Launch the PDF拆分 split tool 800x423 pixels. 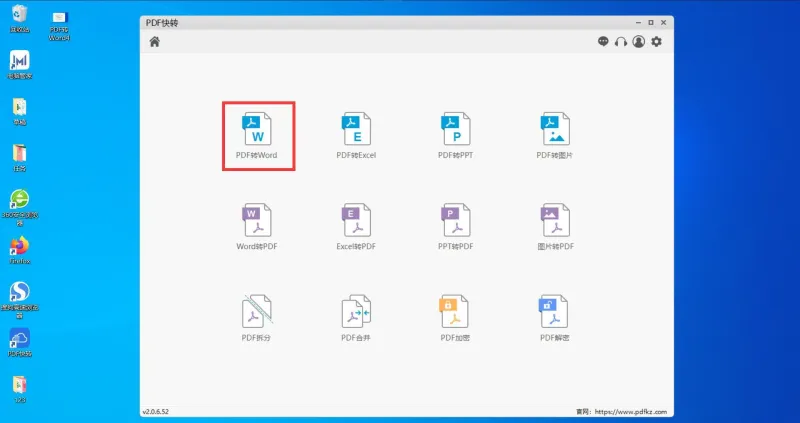[257, 318]
